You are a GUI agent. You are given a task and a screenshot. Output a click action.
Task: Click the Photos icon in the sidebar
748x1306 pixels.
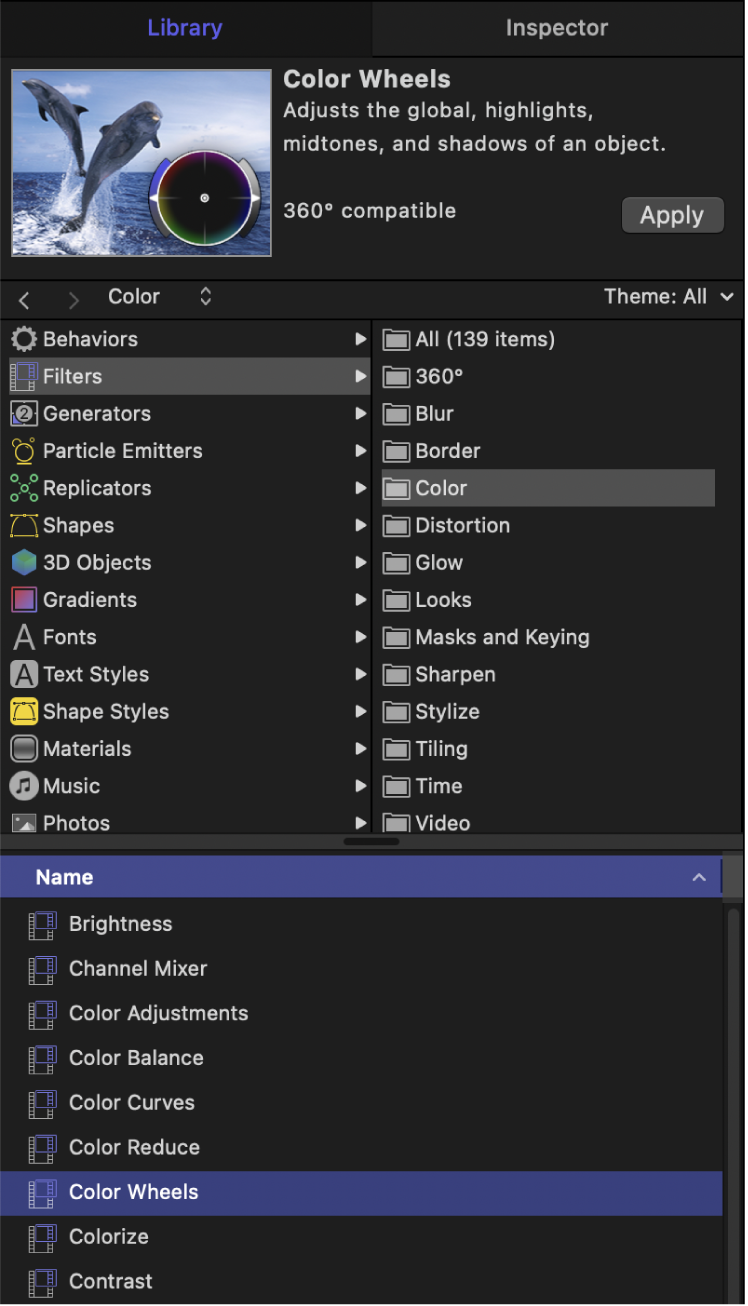click(23, 823)
